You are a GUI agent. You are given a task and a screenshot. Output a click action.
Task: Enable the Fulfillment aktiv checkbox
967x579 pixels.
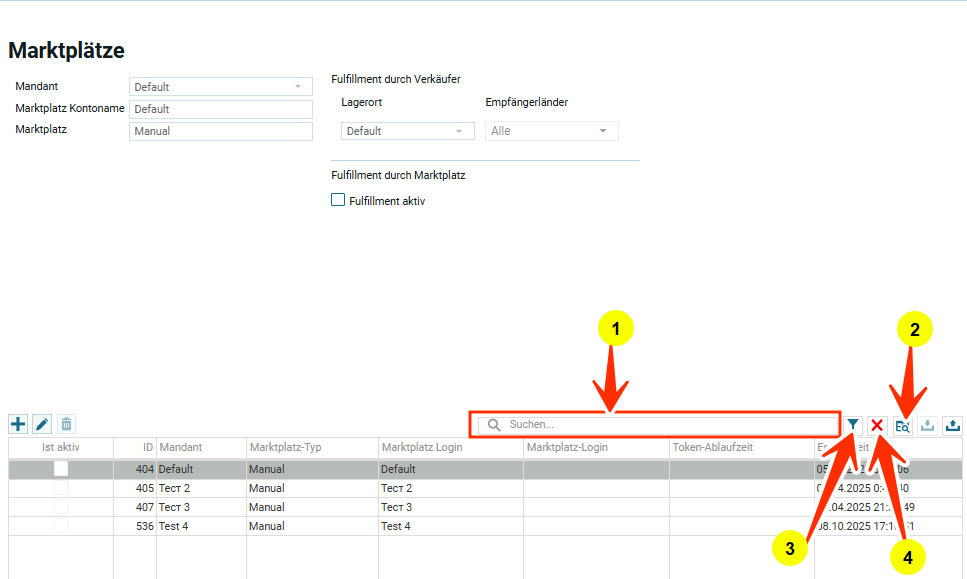(338, 200)
